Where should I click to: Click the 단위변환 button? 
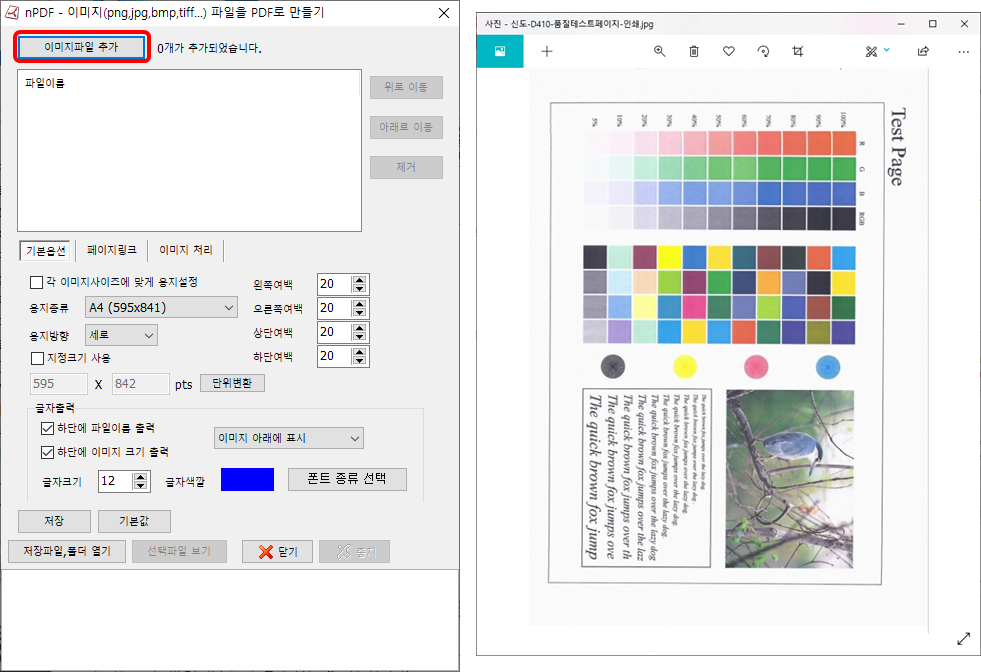click(x=232, y=383)
